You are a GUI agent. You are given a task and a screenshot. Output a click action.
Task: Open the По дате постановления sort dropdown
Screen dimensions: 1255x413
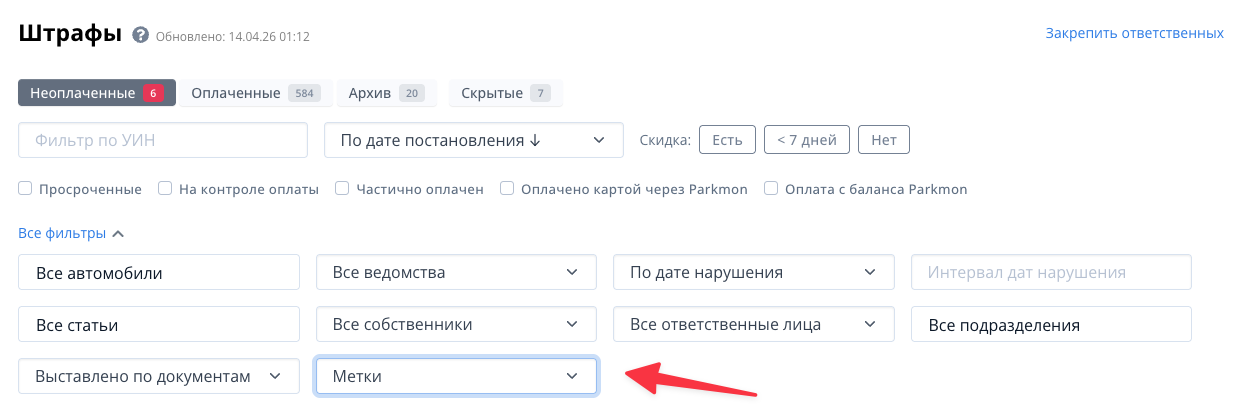pos(473,140)
